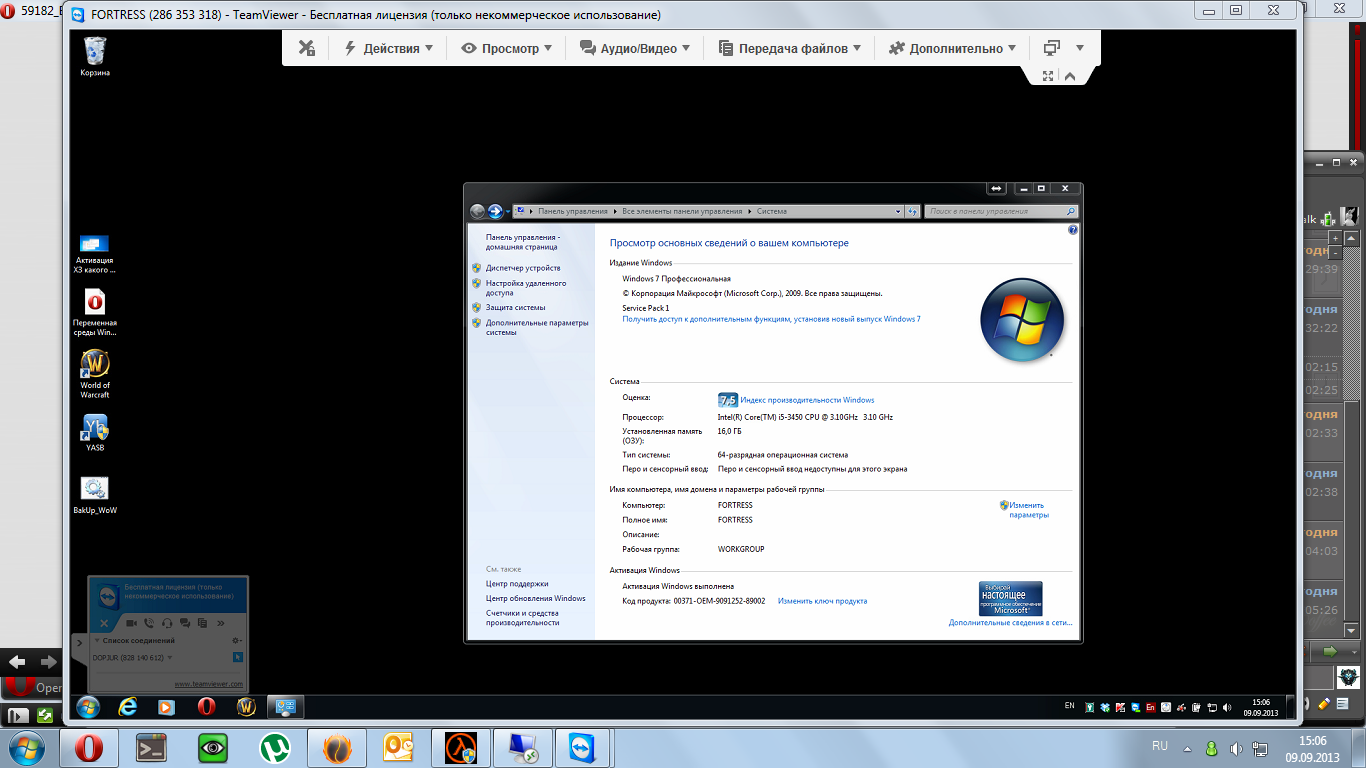Open the Просмотр menu in TeamViewer toolbar
1366x768 pixels.
506,48
